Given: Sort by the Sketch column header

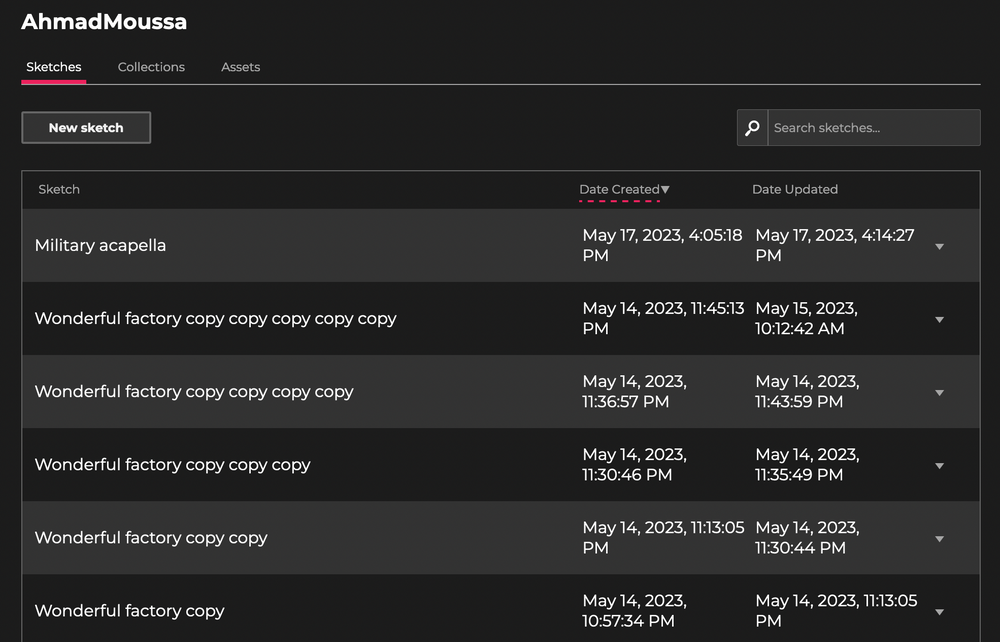Looking at the screenshot, I should click(59, 189).
